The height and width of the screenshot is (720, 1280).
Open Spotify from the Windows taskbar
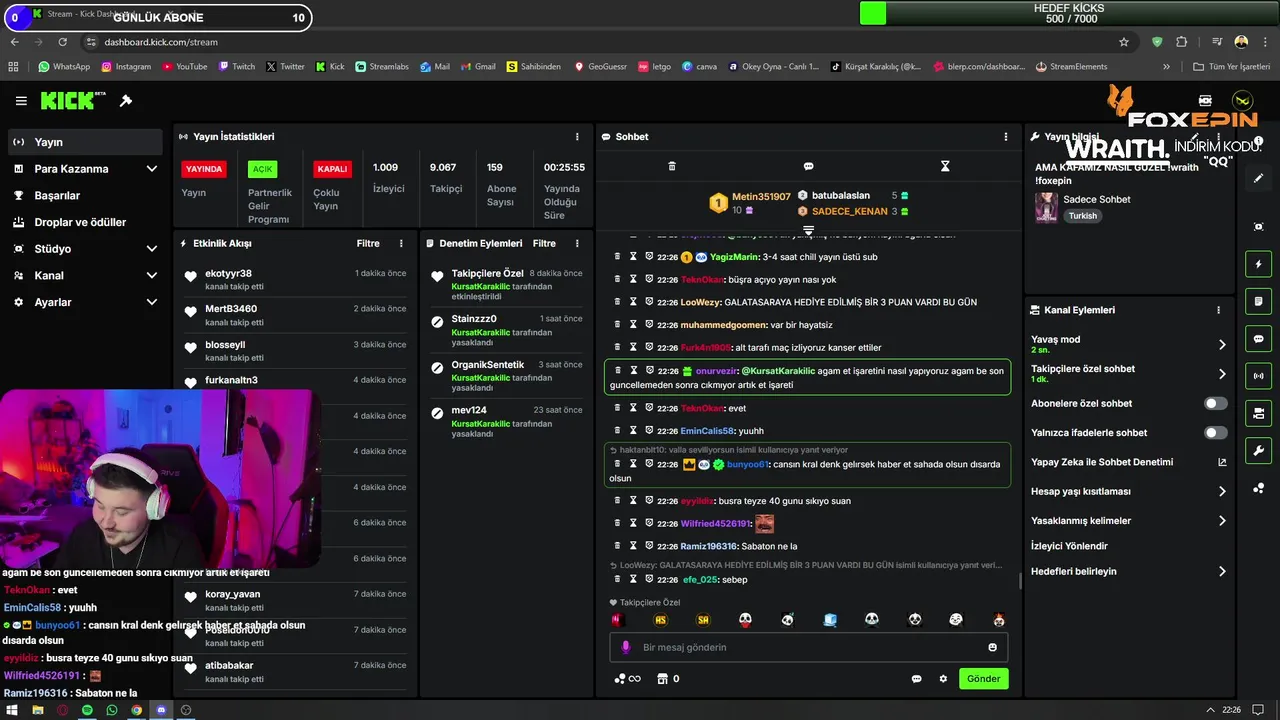(87, 710)
